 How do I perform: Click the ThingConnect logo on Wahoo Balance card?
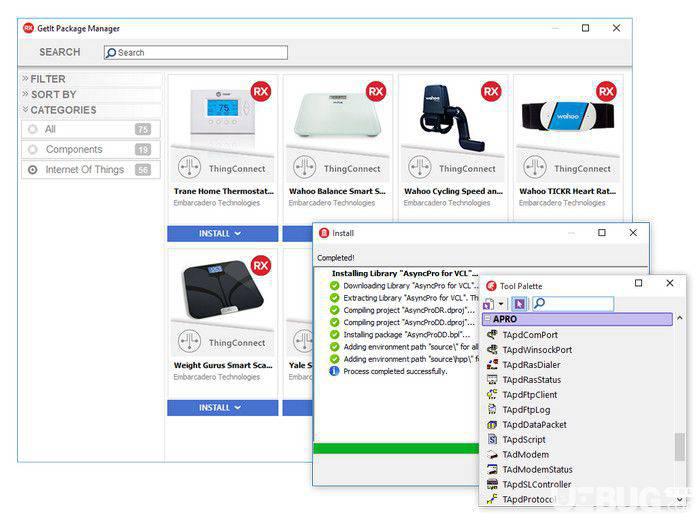(304, 167)
